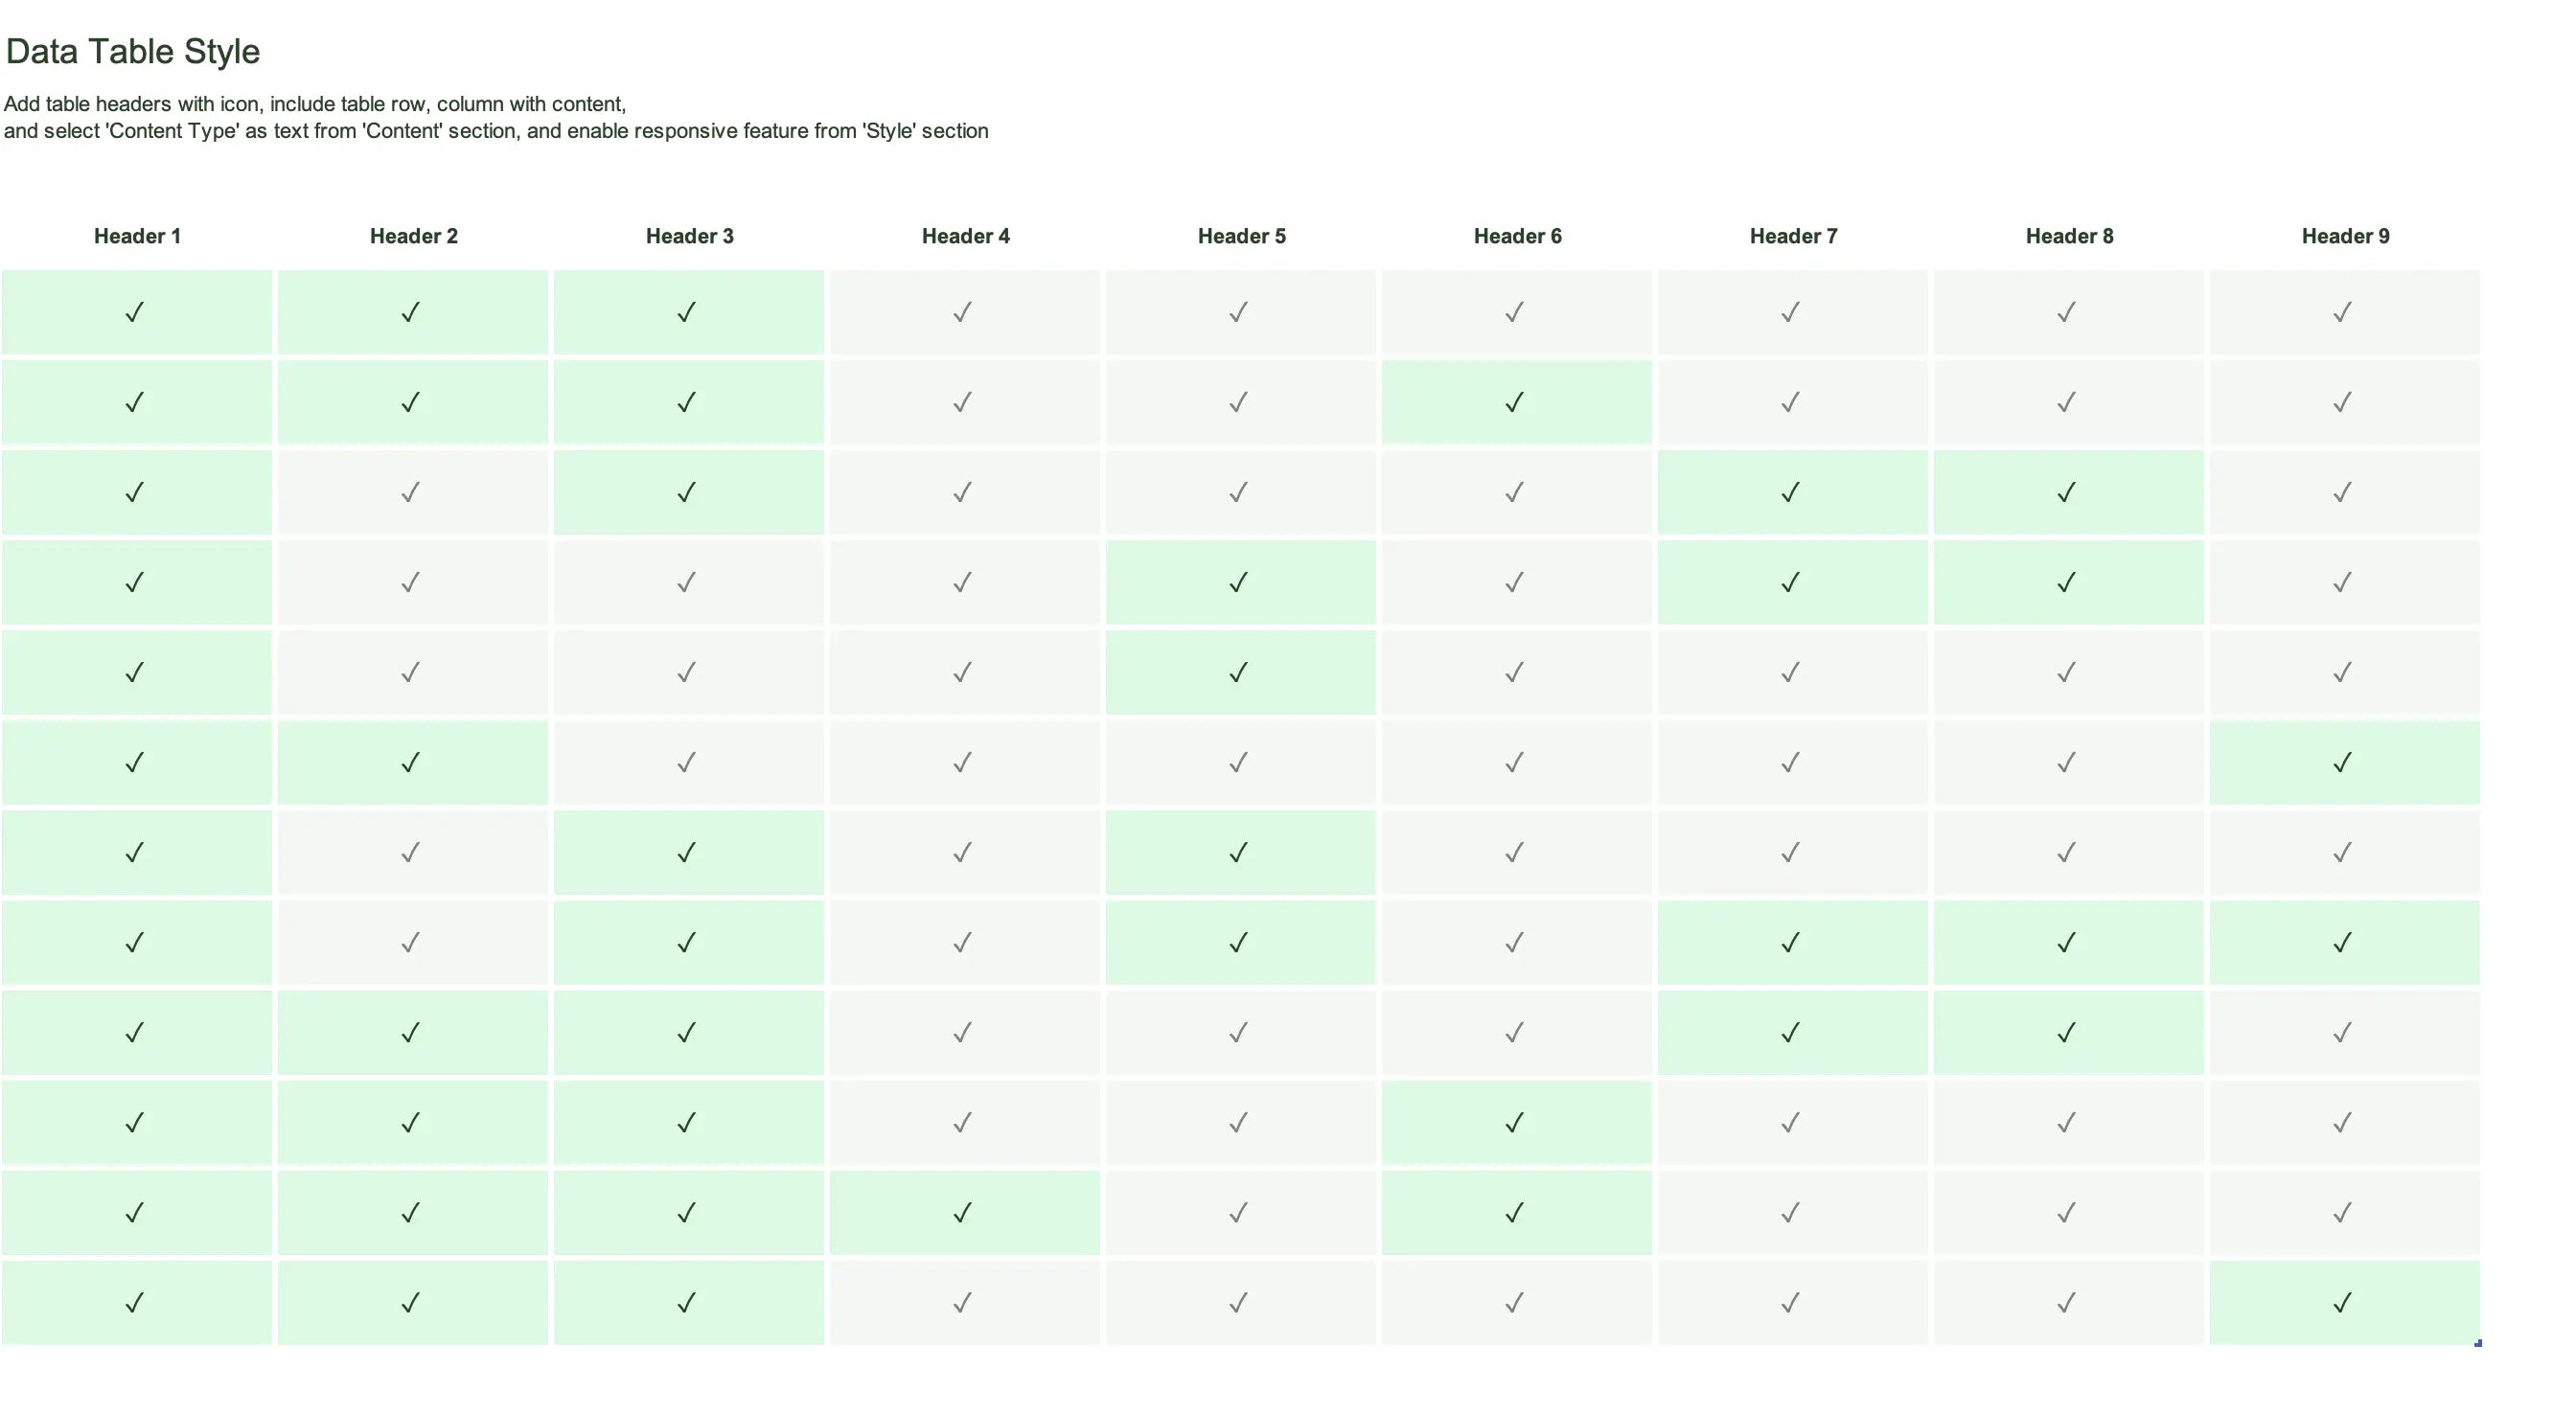Click the checkmark in first row under Header 1
The height and width of the screenshot is (1414, 2576).
135,313
